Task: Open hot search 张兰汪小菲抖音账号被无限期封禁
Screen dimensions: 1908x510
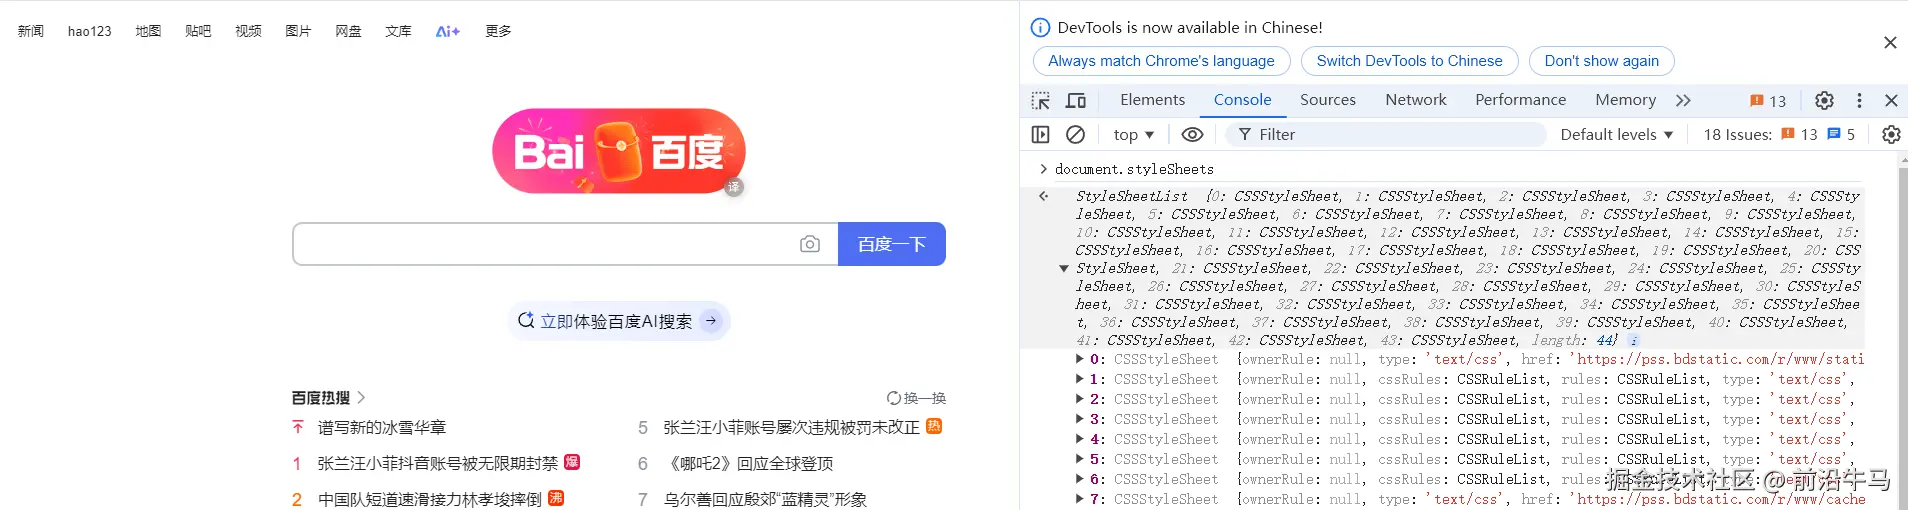Action: coord(438,463)
